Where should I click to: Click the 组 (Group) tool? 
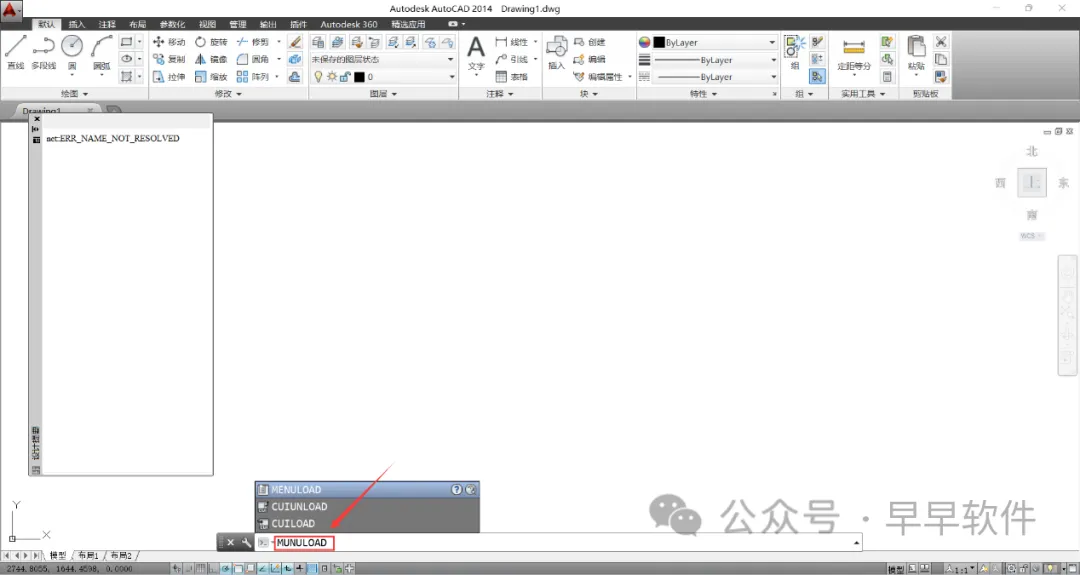(x=794, y=52)
